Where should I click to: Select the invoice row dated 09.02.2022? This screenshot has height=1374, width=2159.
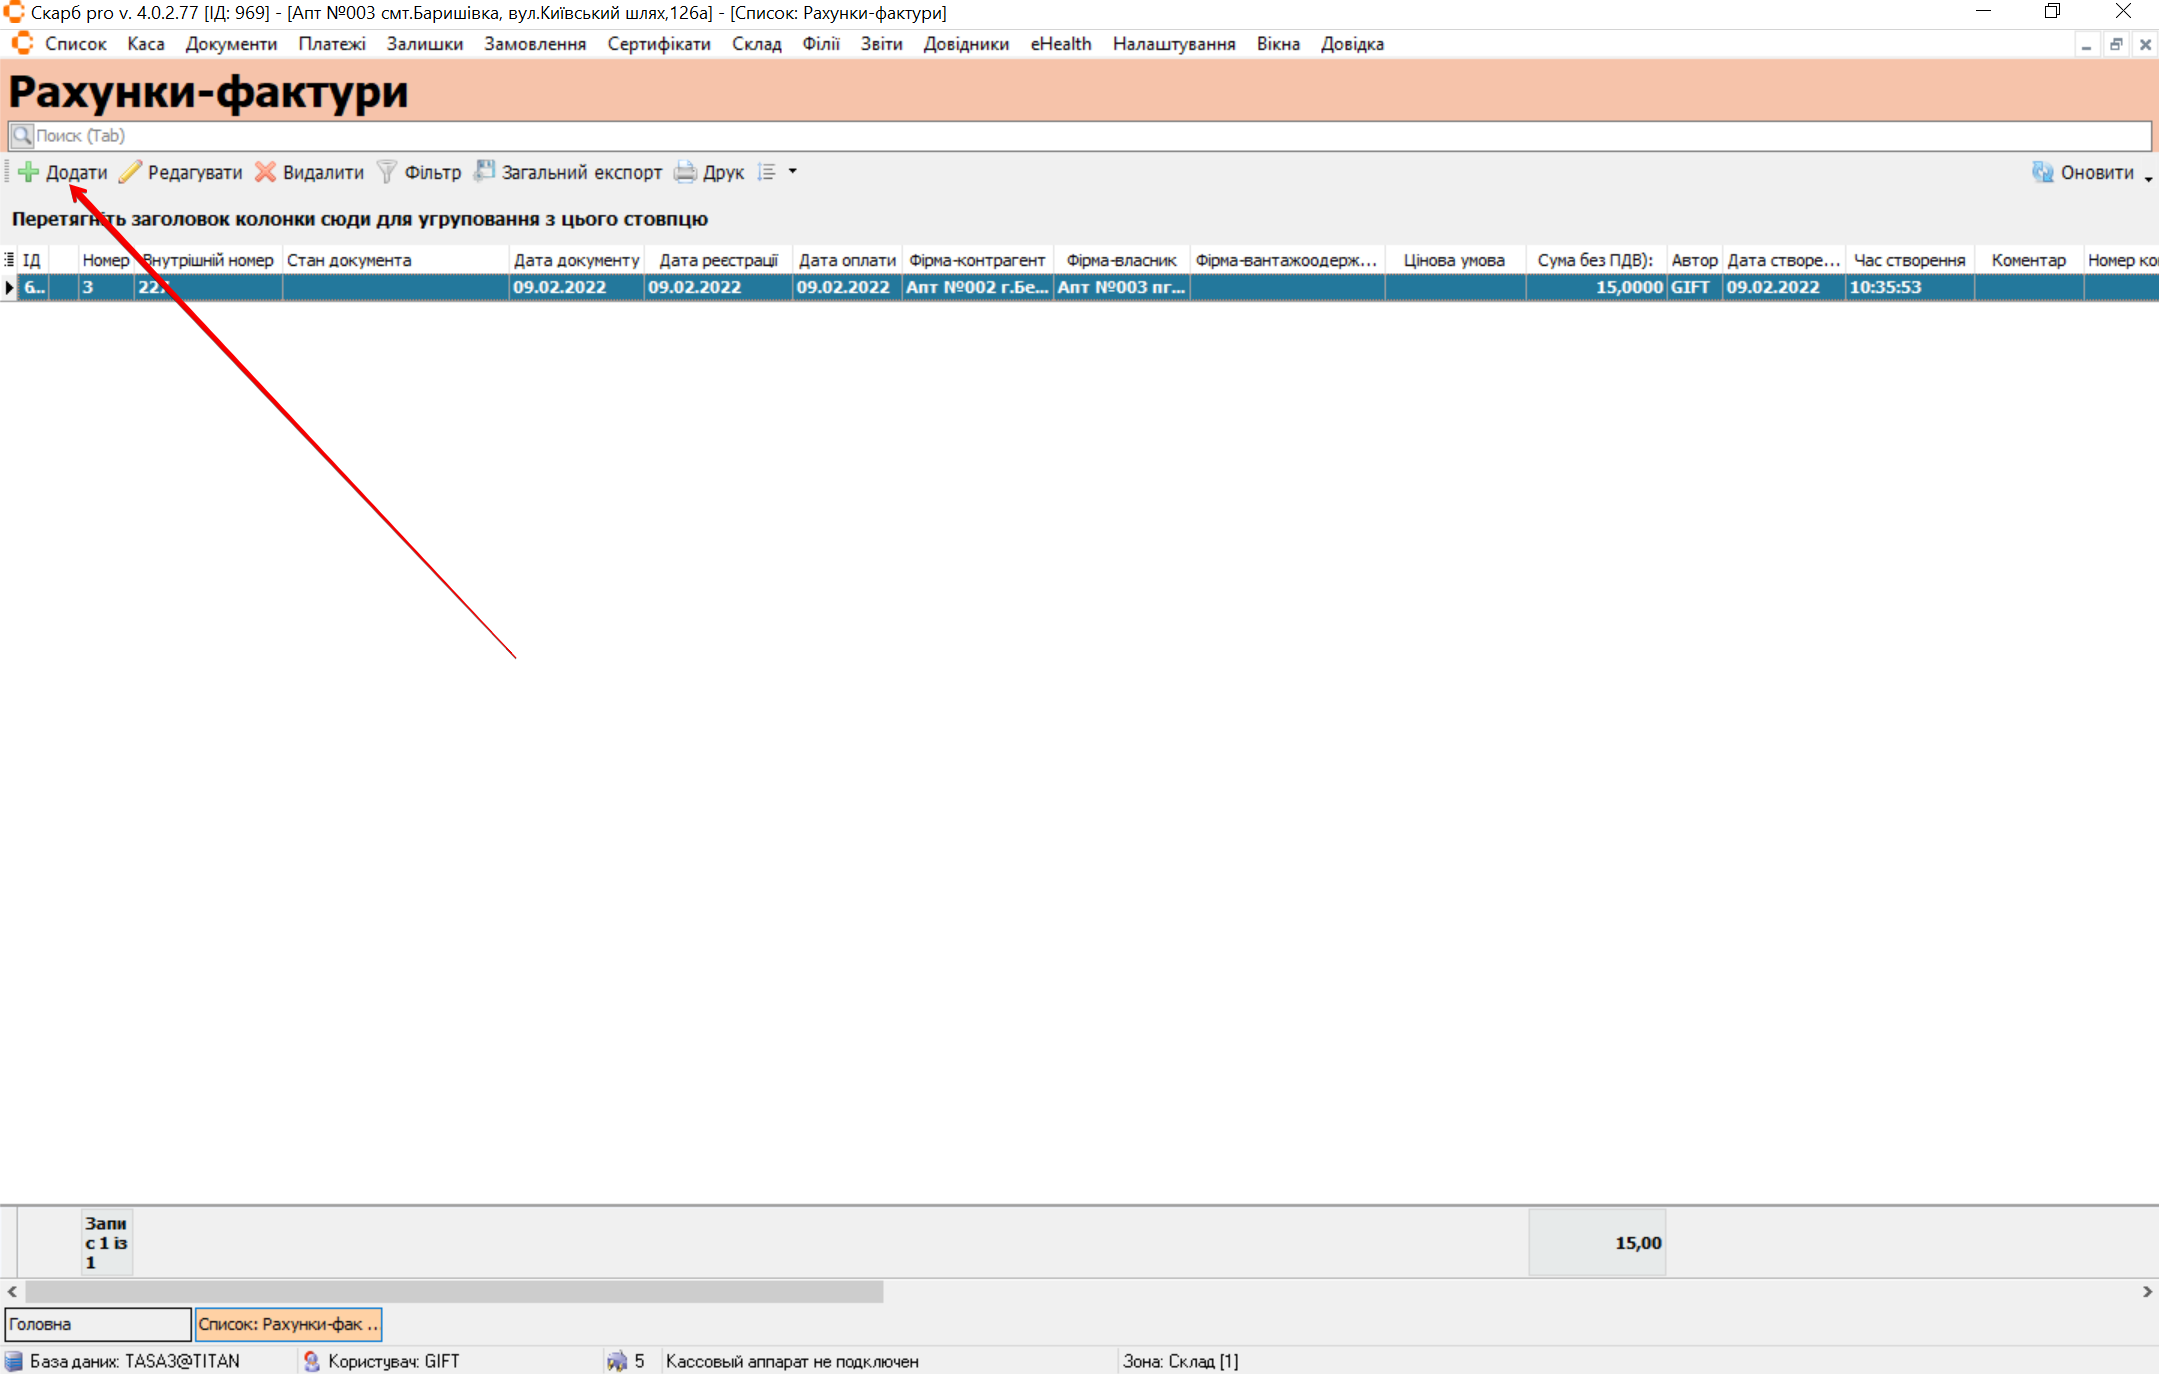pos(560,287)
